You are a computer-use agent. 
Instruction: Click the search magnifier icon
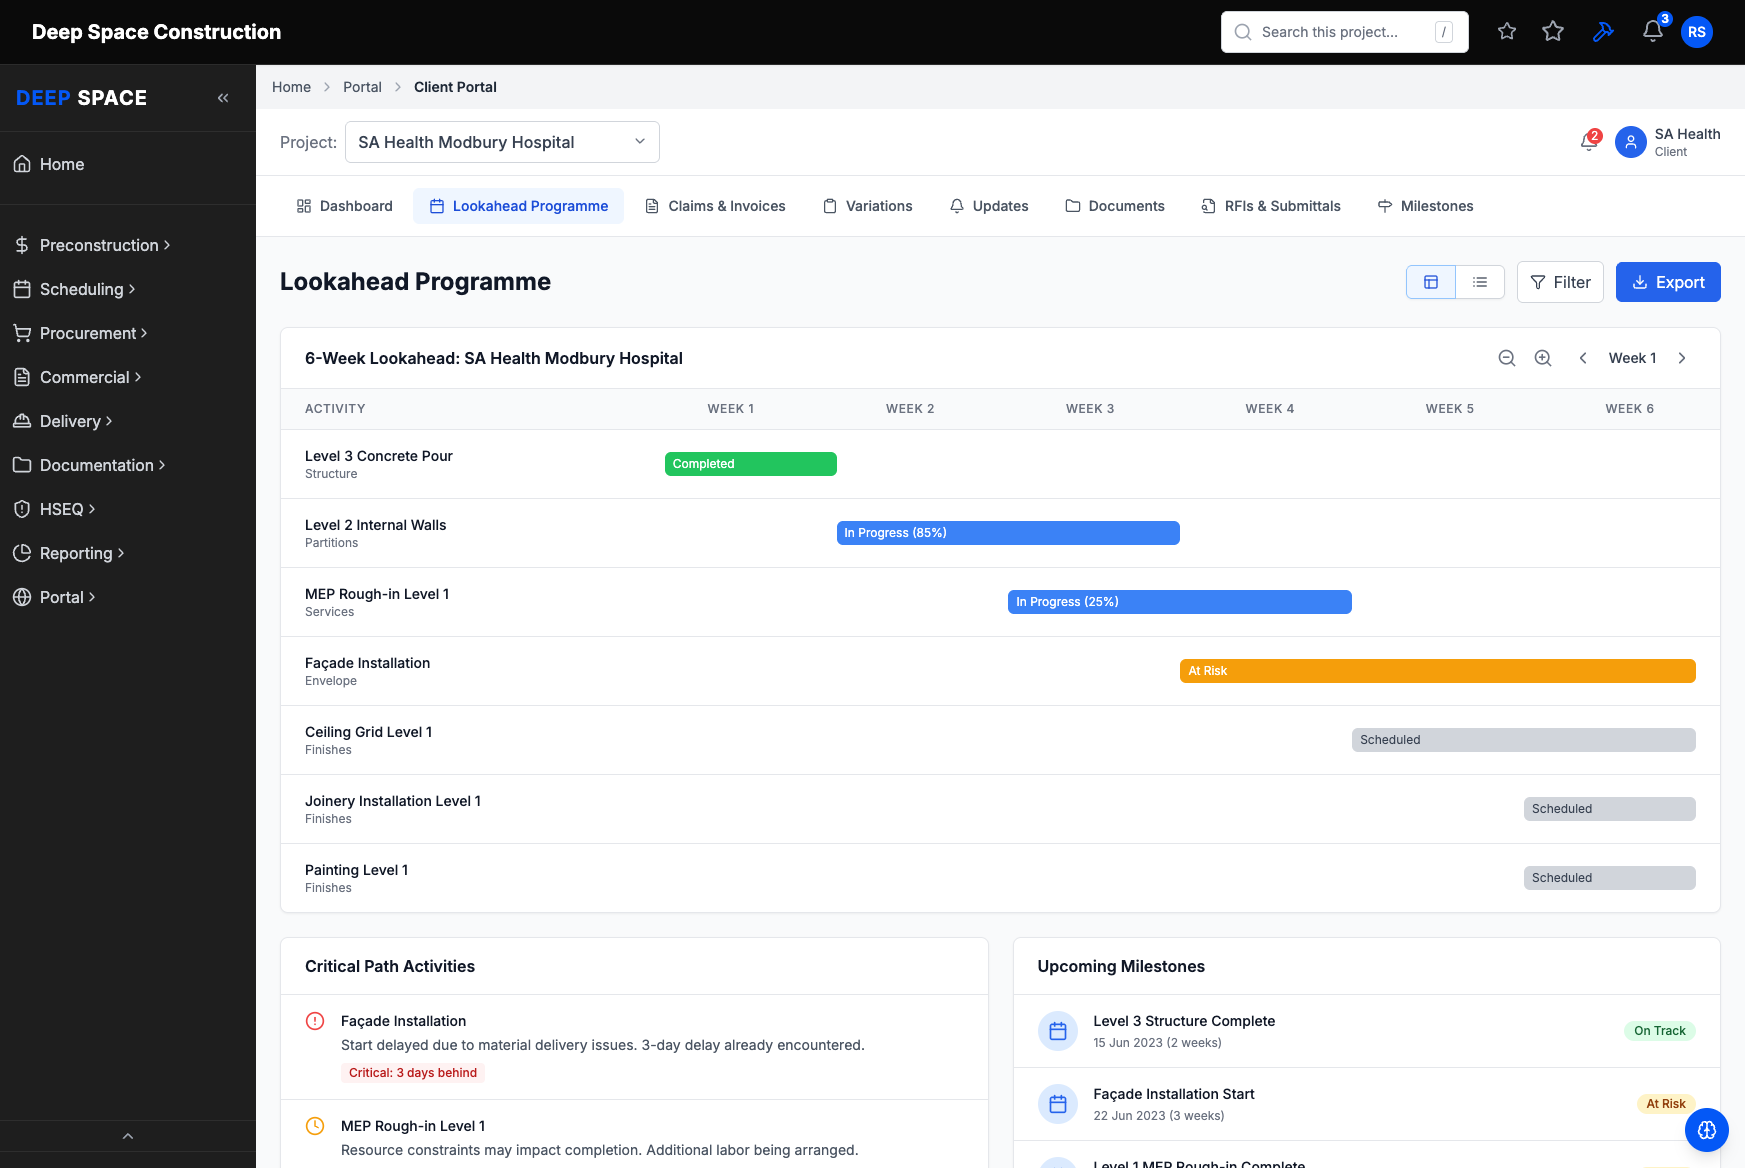point(1243,32)
